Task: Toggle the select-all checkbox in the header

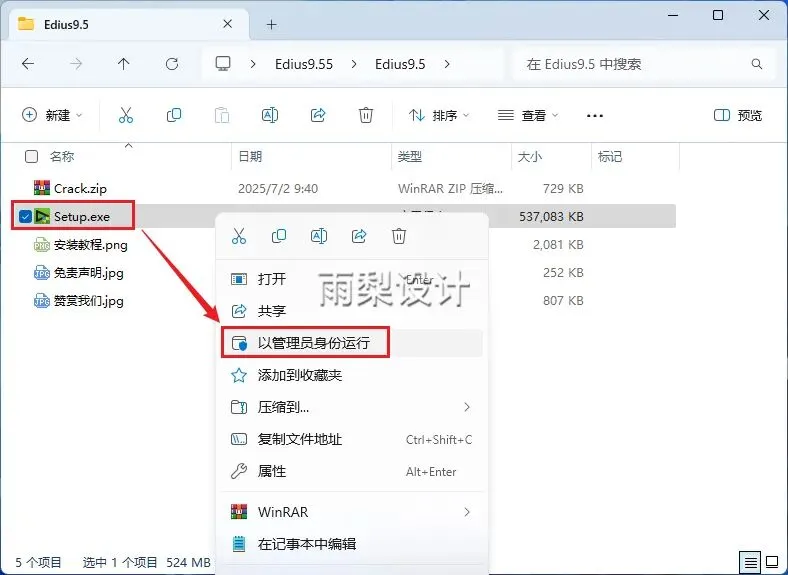Action: tap(31, 156)
